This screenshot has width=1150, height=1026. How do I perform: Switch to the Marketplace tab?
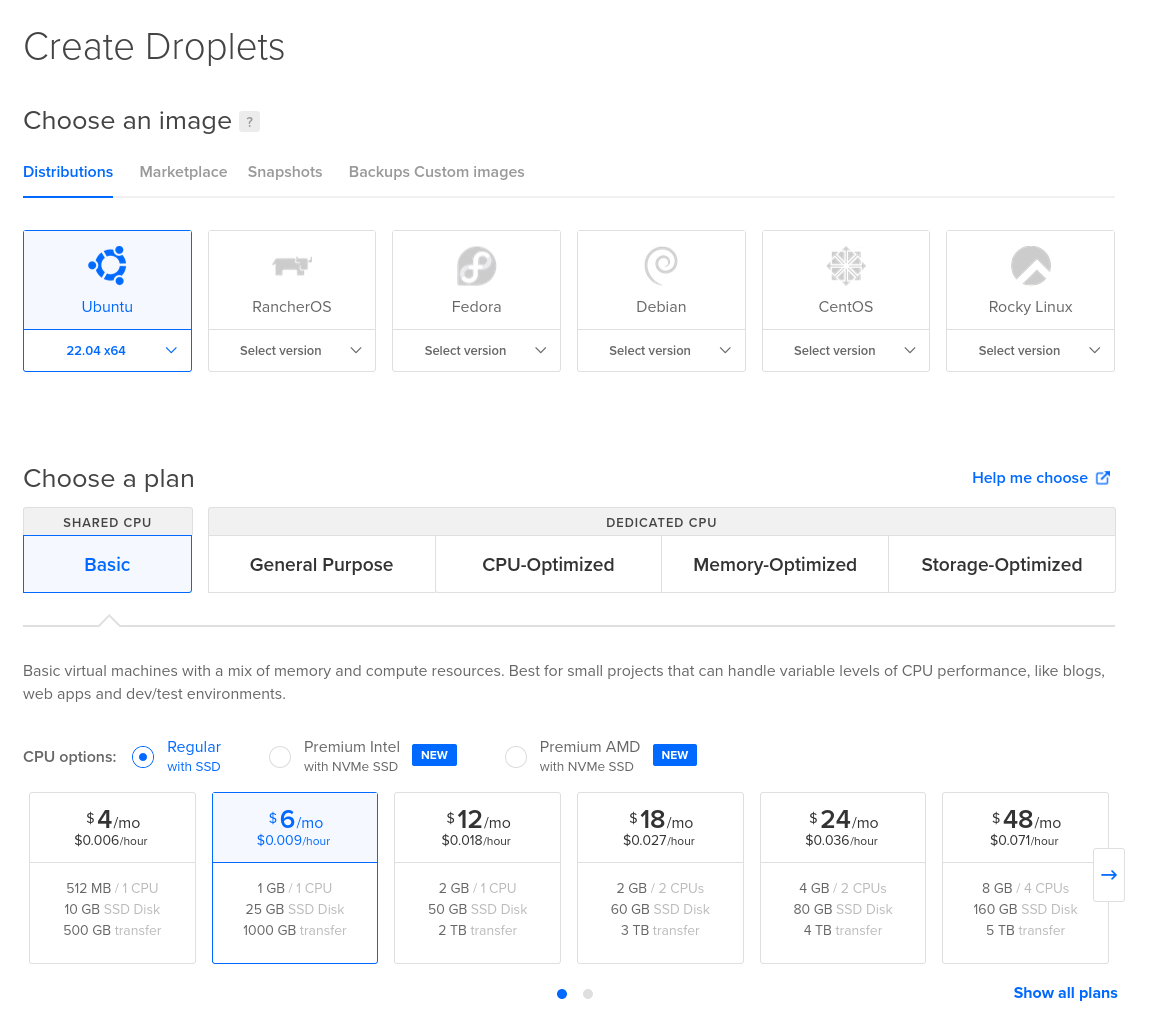[183, 172]
